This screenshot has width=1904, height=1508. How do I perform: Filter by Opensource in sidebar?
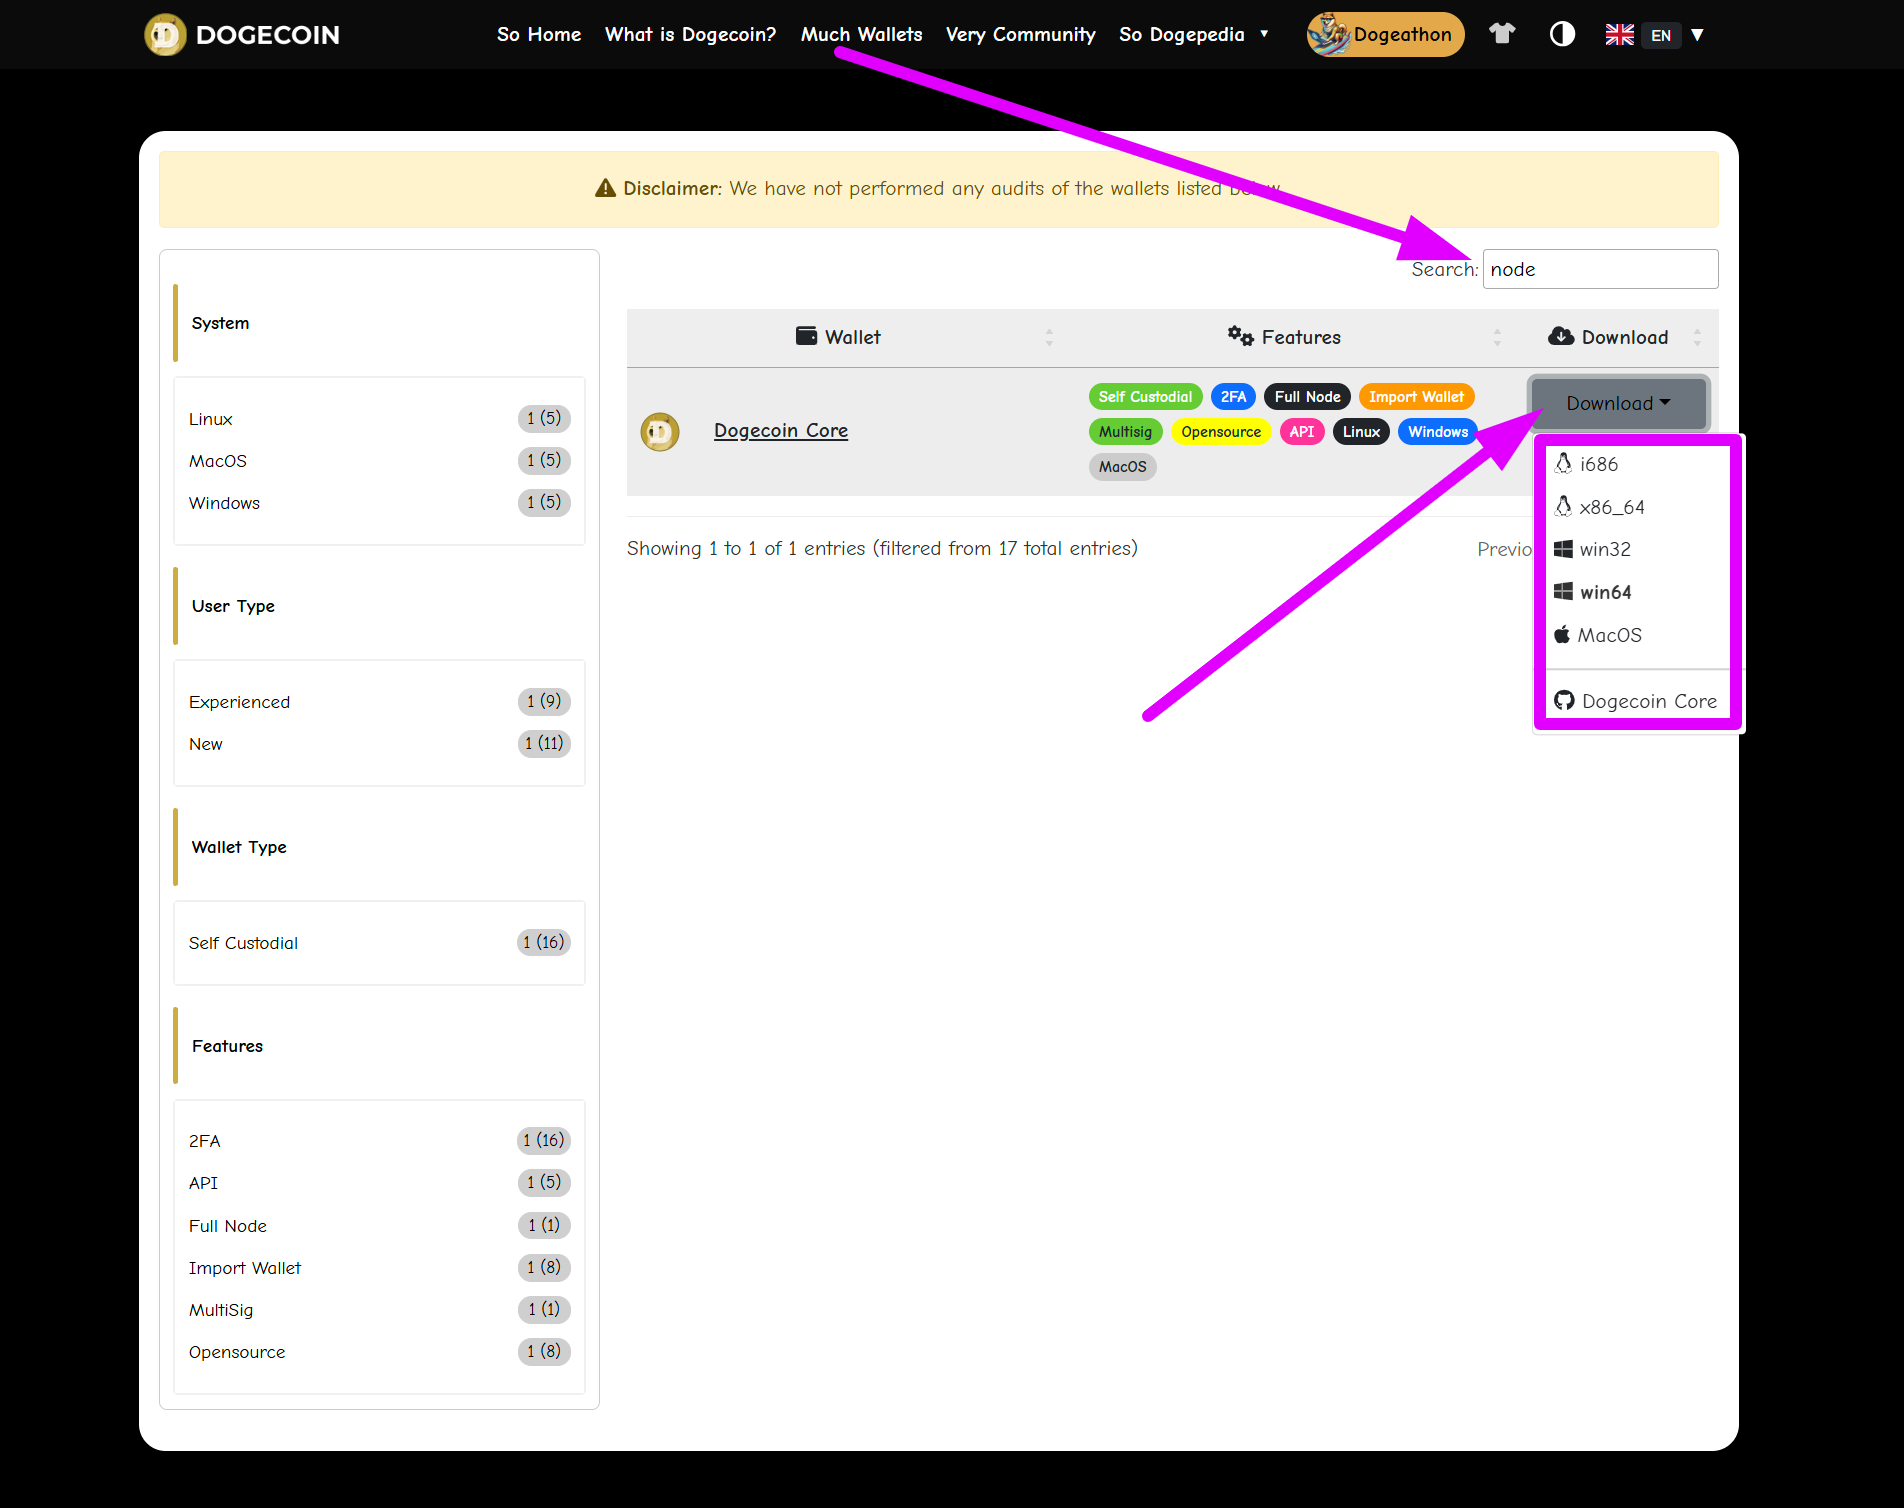click(379, 1352)
